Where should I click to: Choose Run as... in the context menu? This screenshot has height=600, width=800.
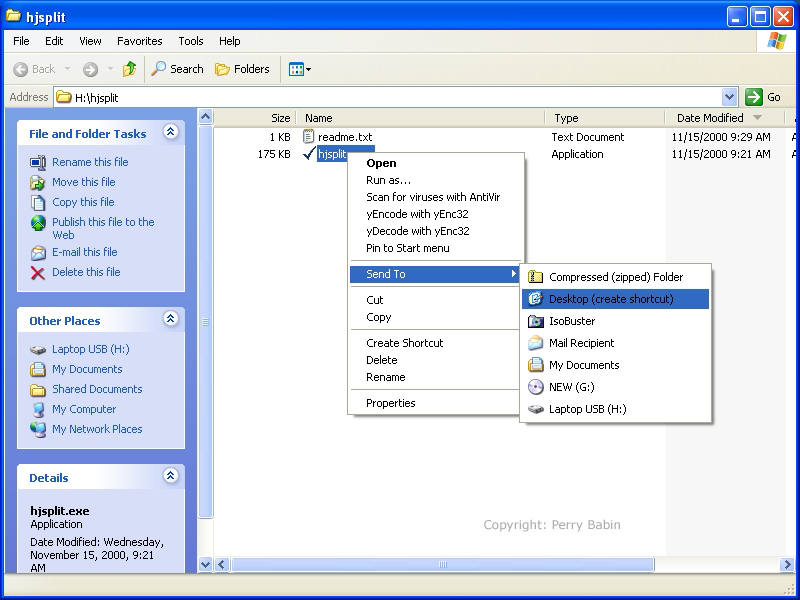[436, 180]
